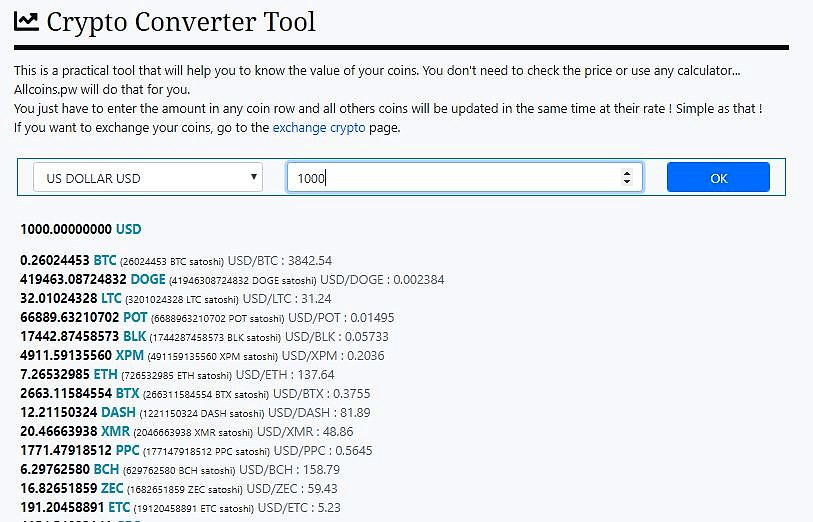
Task: Click the 16.82651859 ZEC amount
Action: pyautogui.click(x=59, y=488)
